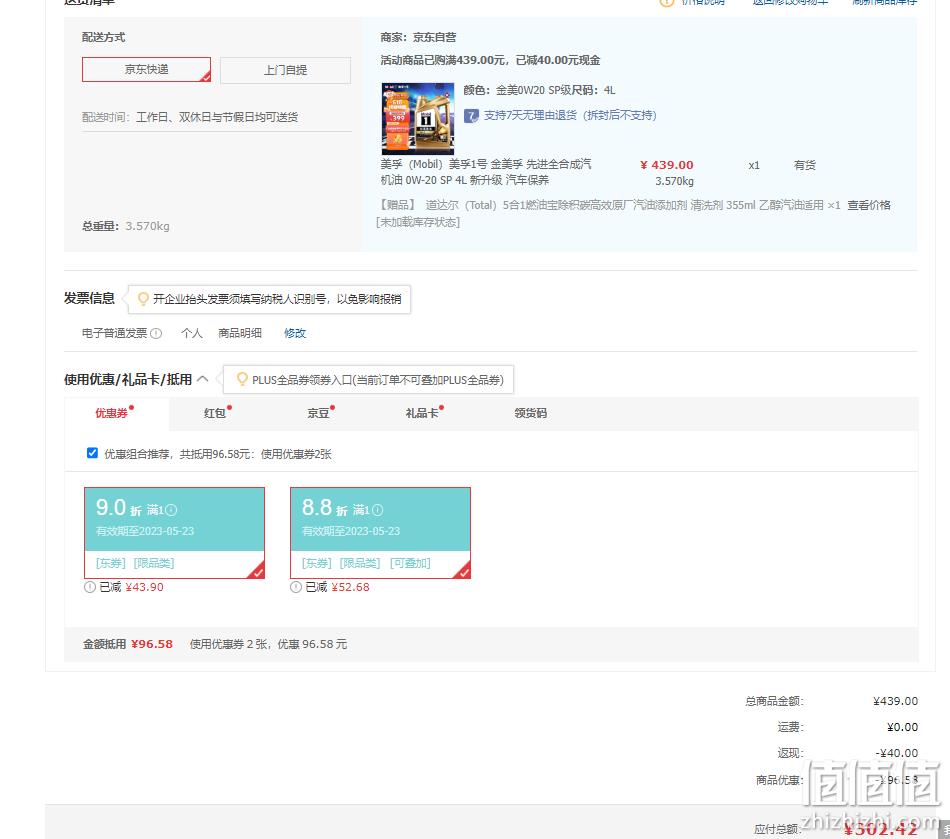Open the 美孚1号 金美孚 product title

(x=486, y=172)
